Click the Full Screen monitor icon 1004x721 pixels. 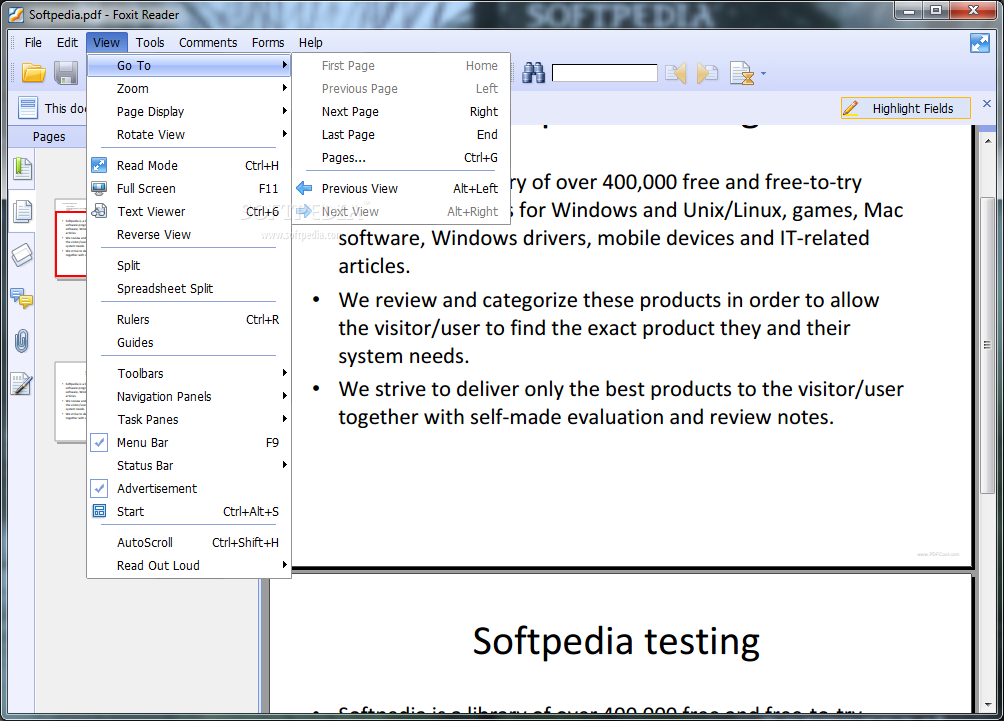click(x=99, y=188)
